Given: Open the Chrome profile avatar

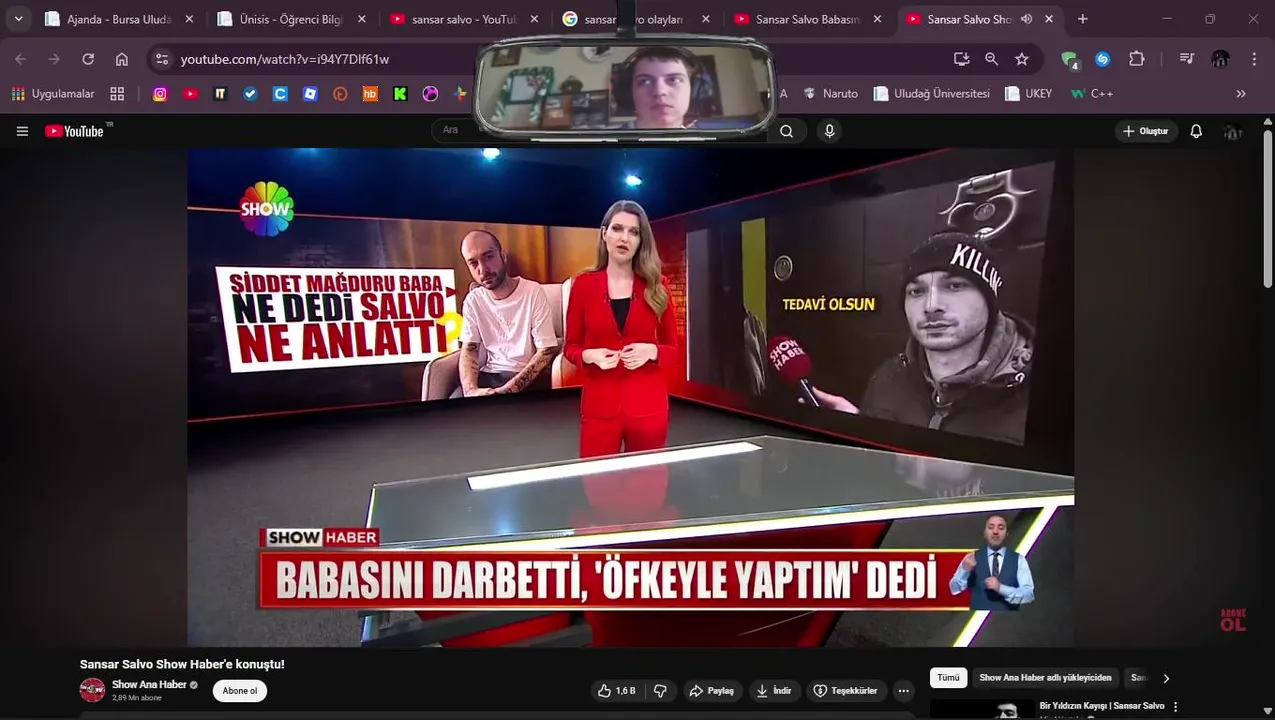Looking at the screenshot, I should coord(1221,59).
